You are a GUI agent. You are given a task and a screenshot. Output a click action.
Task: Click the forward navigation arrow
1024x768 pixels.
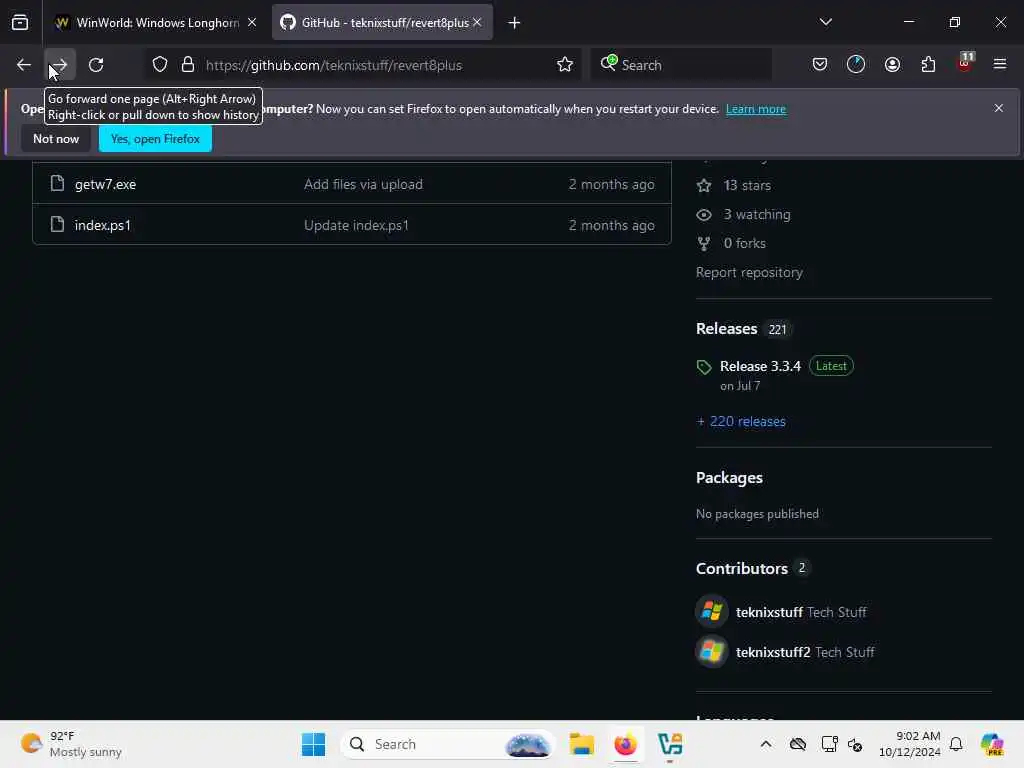coord(60,65)
